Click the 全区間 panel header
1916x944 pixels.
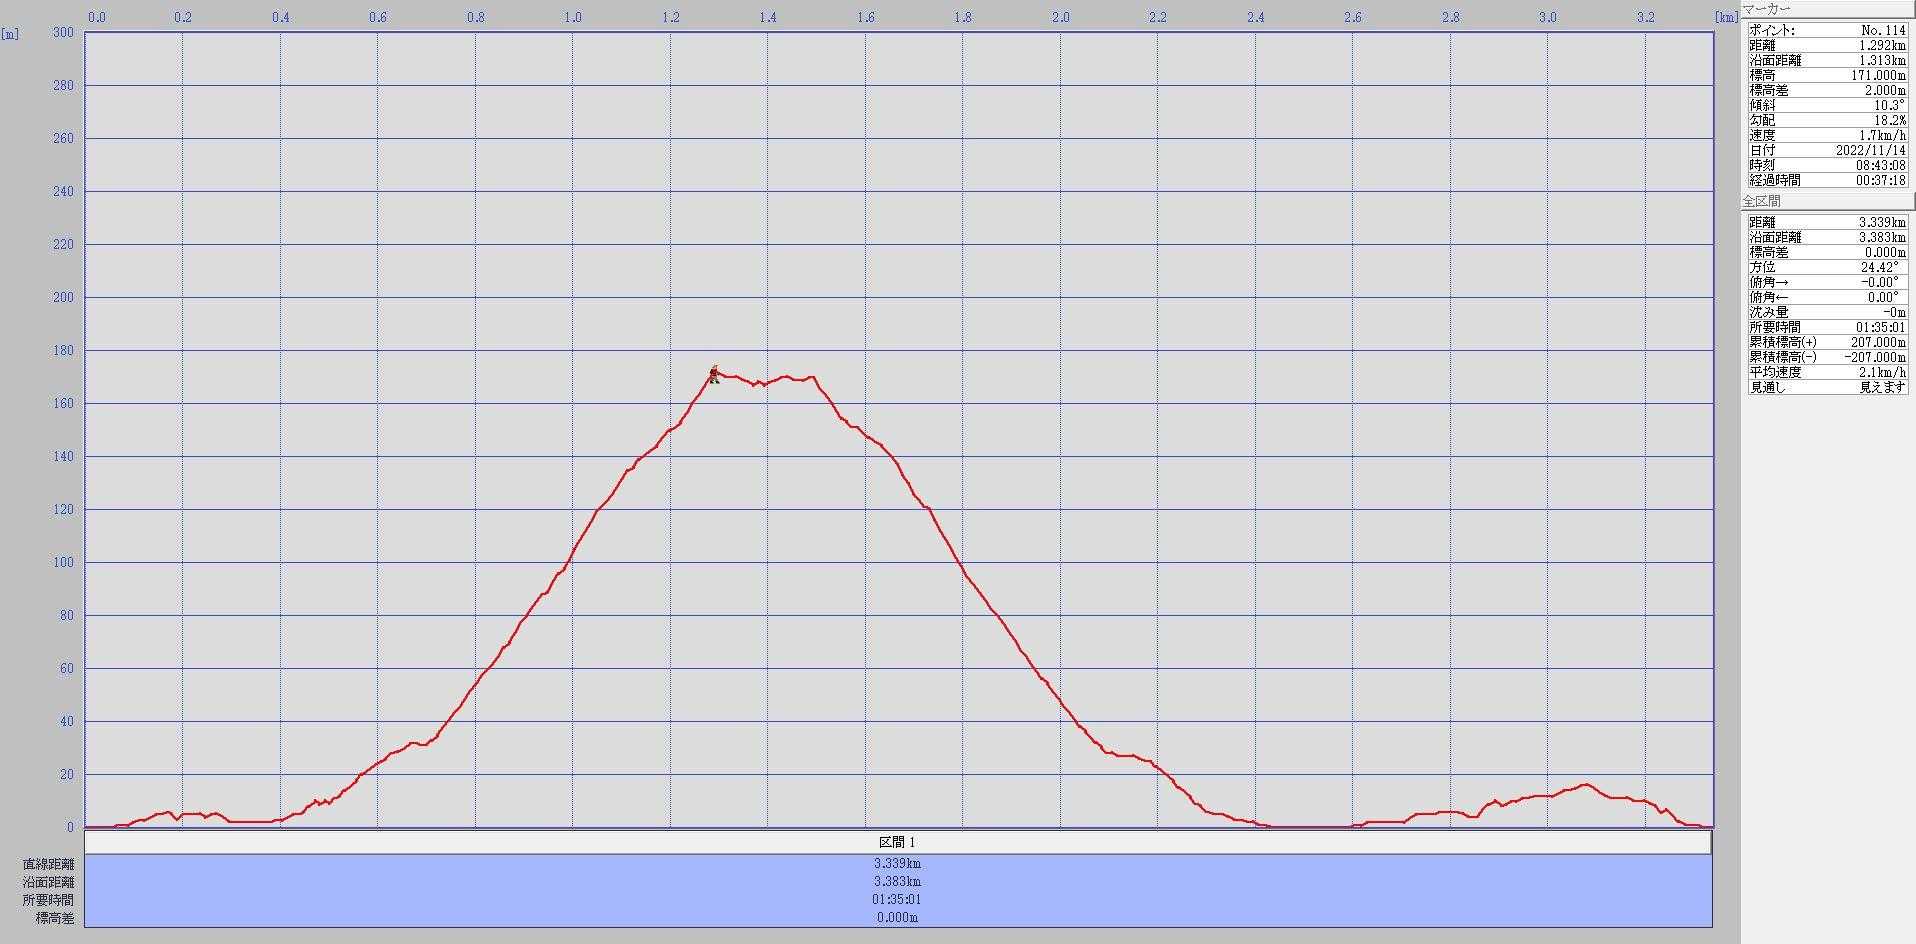(1827, 201)
